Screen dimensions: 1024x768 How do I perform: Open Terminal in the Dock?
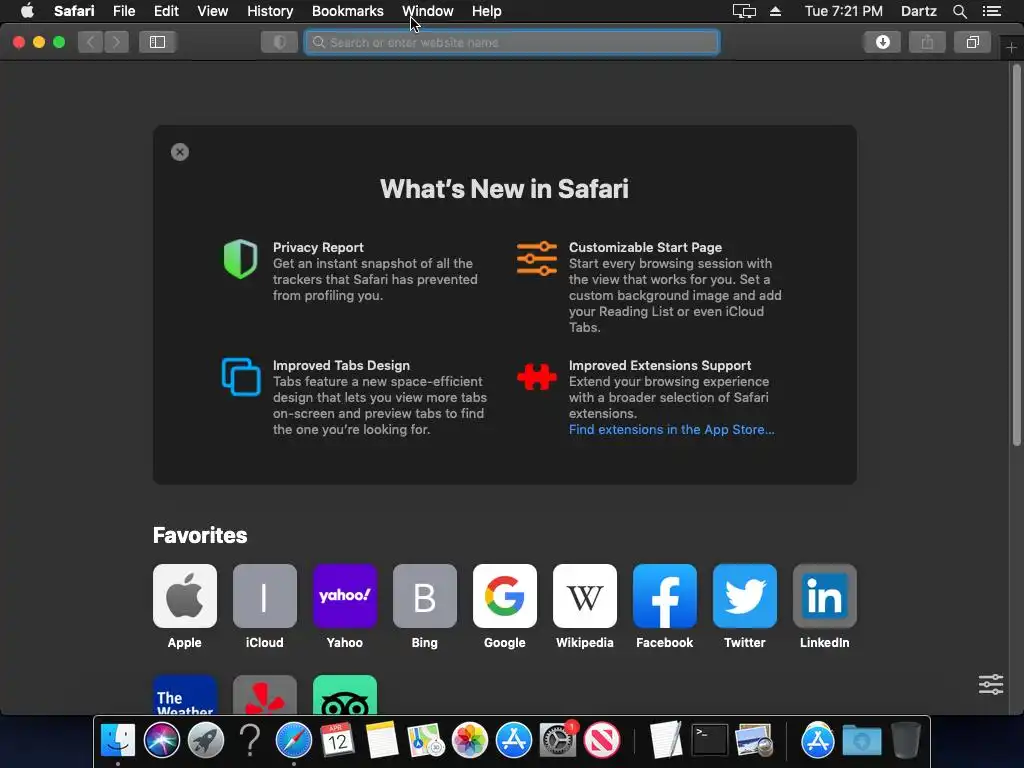coord(710,740)
